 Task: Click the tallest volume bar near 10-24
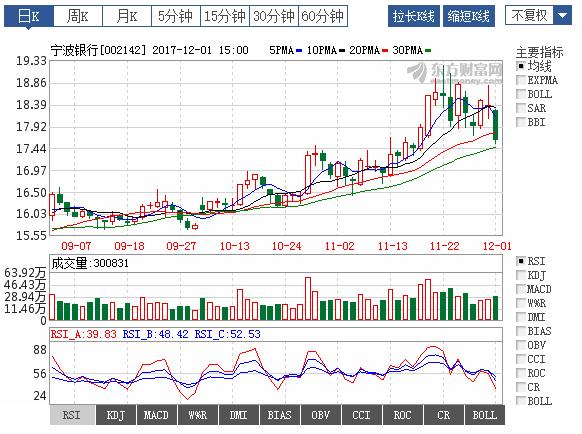[308, 298]
